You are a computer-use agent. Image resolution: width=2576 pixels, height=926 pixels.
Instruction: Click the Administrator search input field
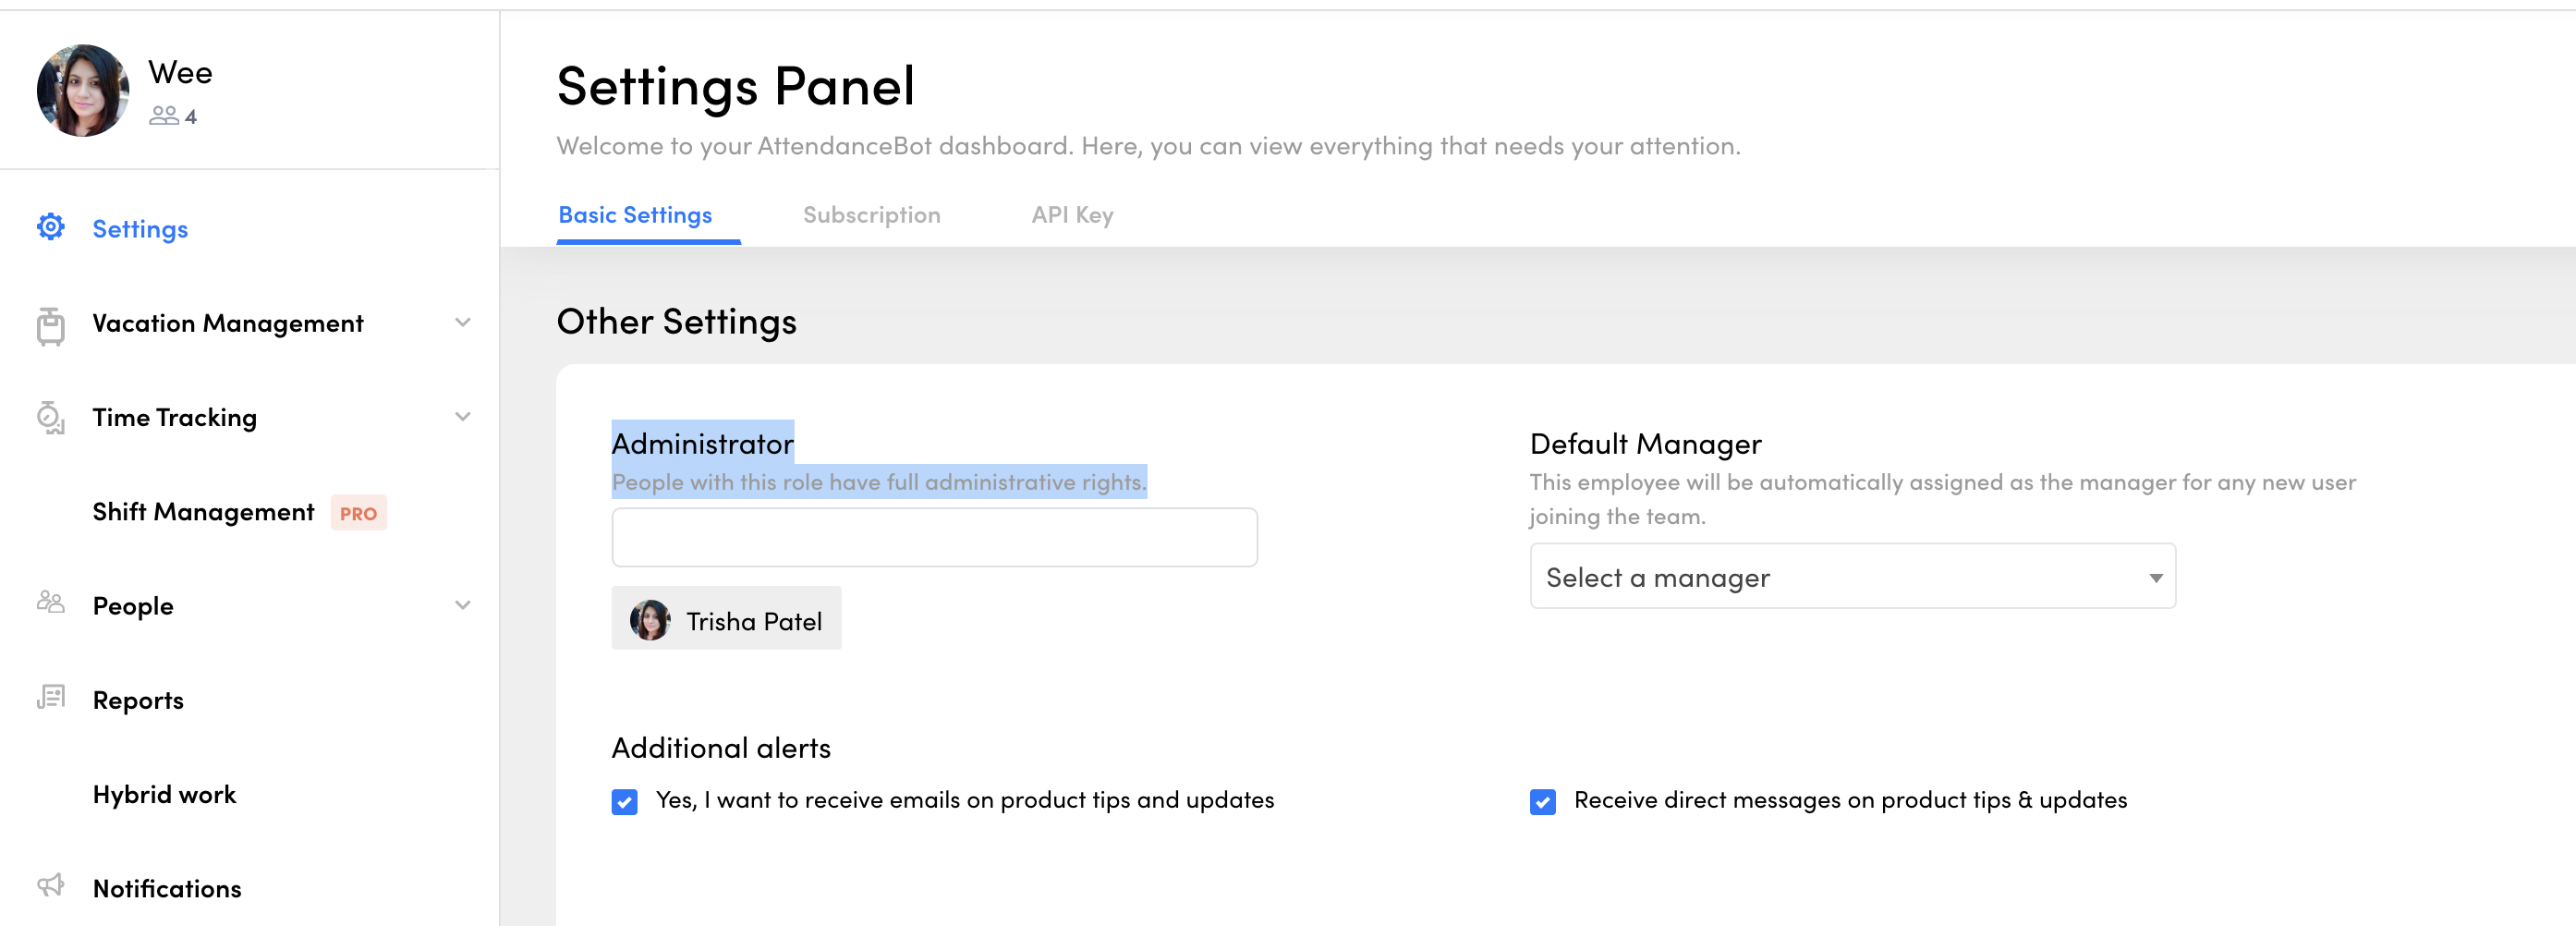934,538
